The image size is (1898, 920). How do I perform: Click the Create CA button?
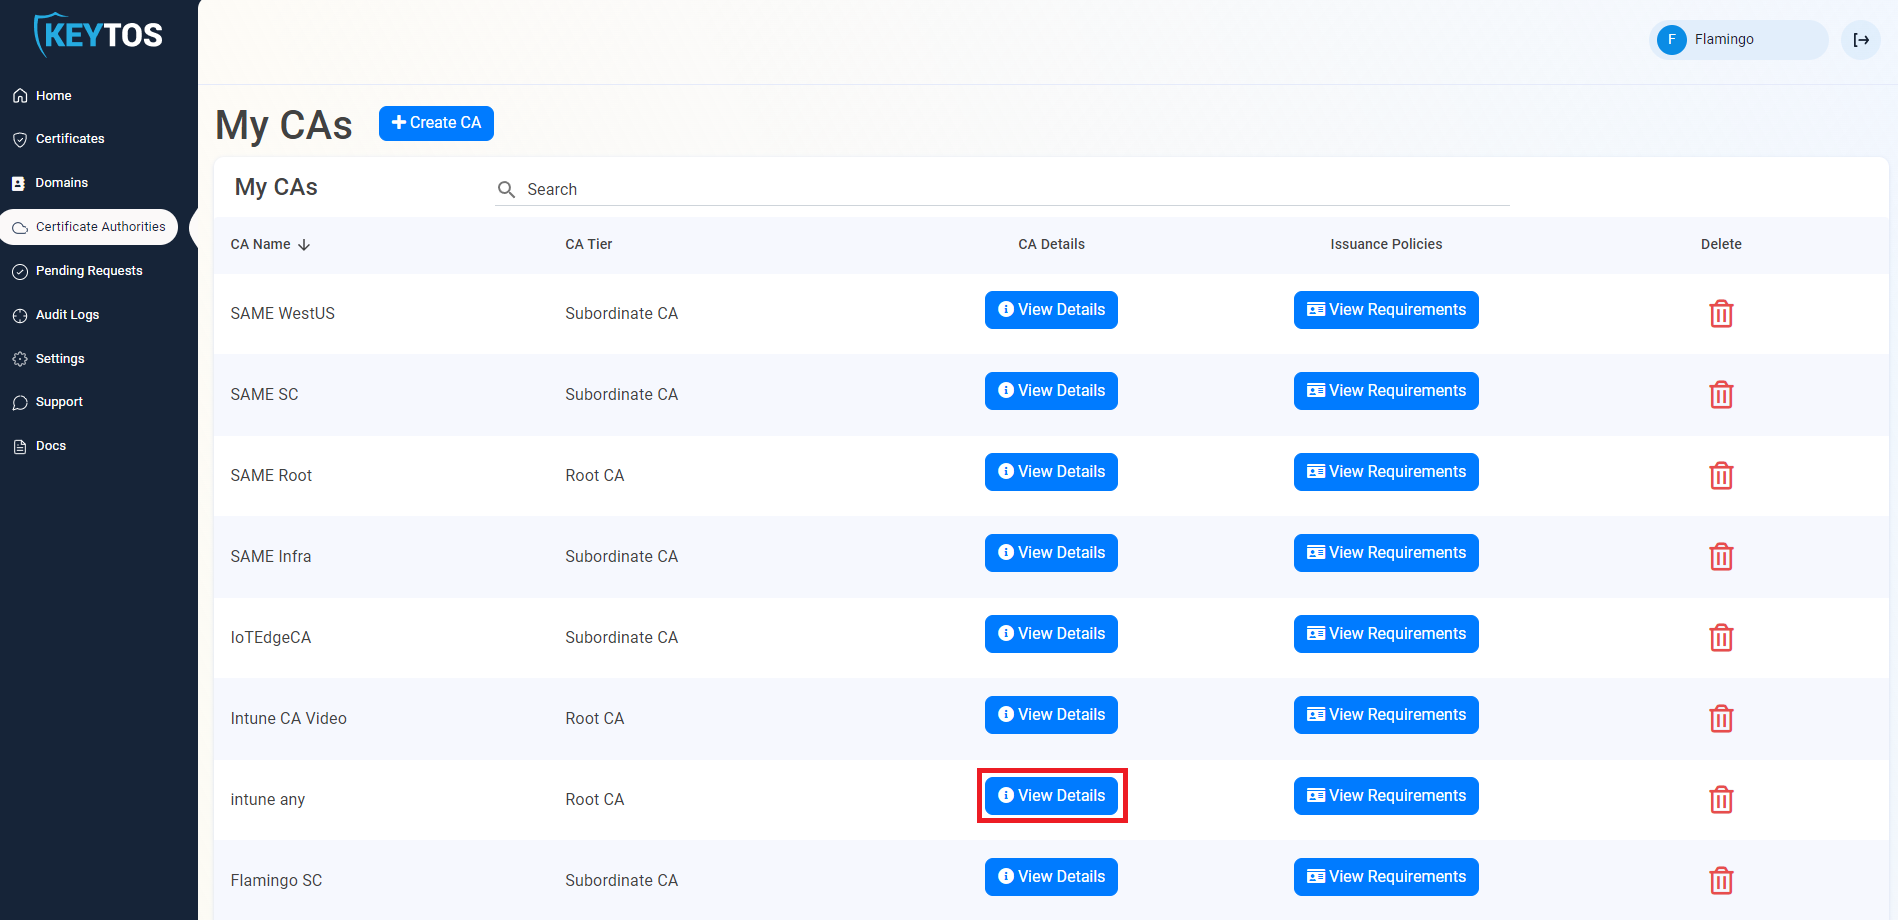click(x=436, y=123)
